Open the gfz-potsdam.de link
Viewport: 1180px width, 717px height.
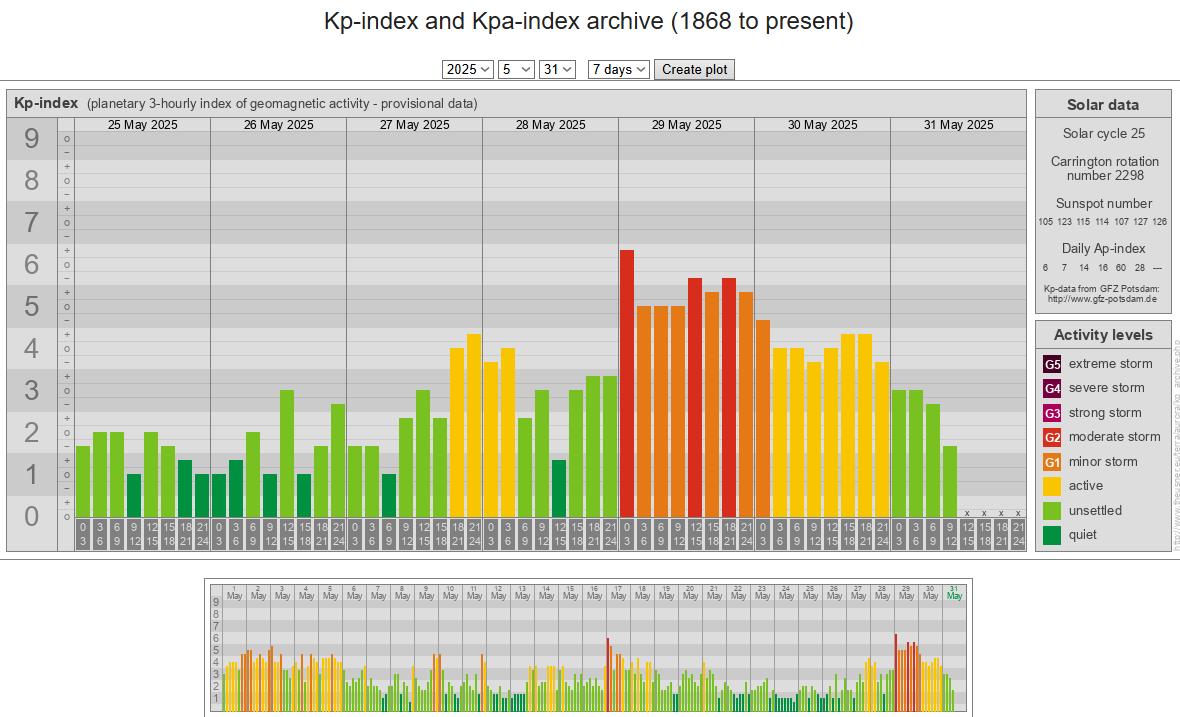[1102, 299]
